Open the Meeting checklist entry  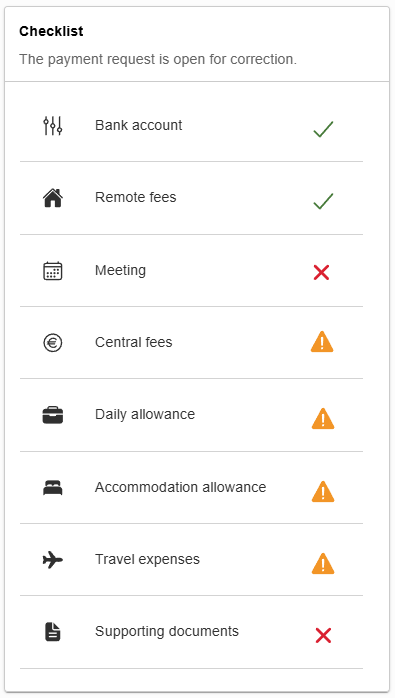(x=191, y=271)
